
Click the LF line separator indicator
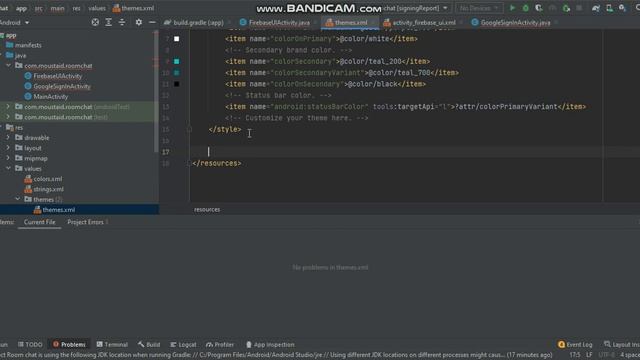(x=589, y=355)
